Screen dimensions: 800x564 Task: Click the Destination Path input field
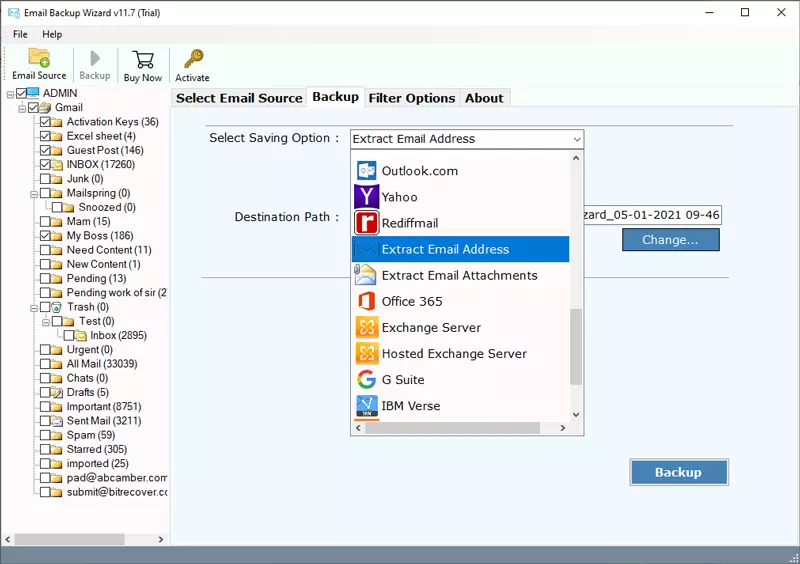click(652, 215)
